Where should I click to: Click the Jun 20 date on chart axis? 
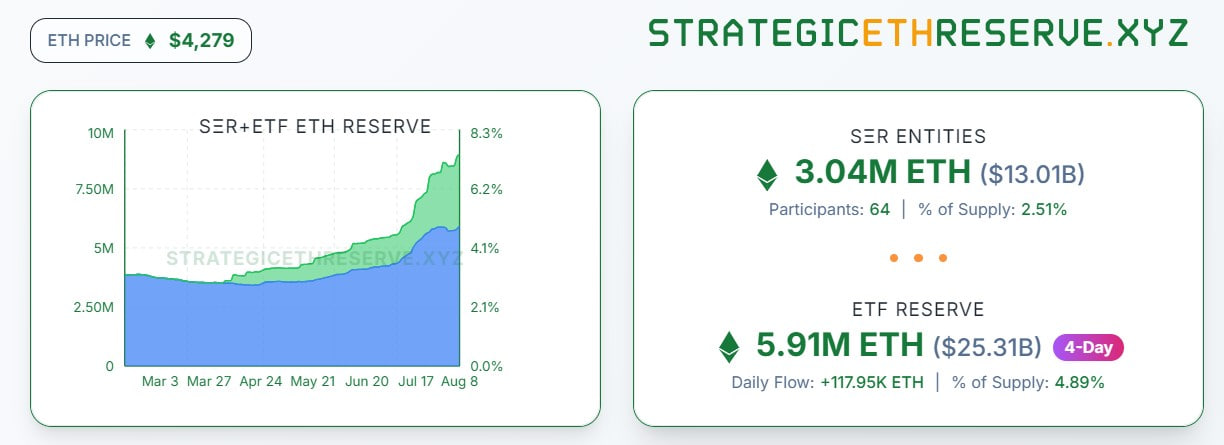click(366, 382)
